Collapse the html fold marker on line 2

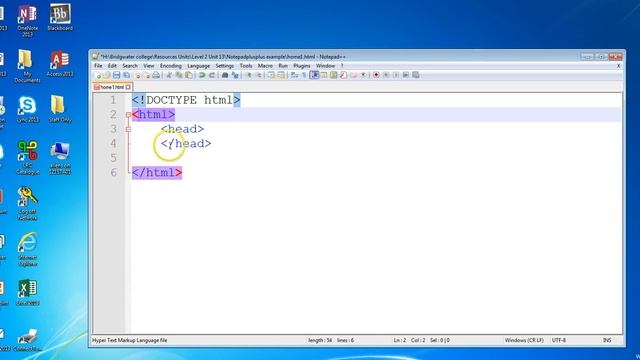128,115
